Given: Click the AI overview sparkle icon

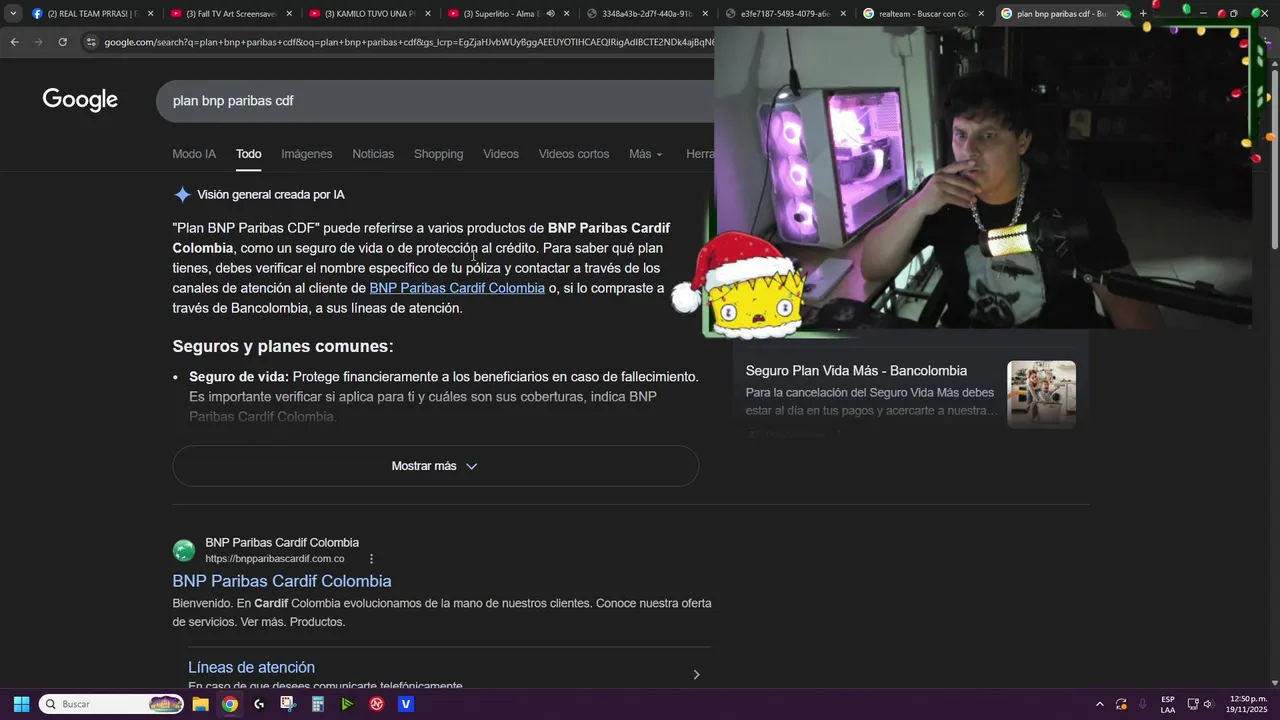Looking at the screenshot, I should (x=182, y=195).
